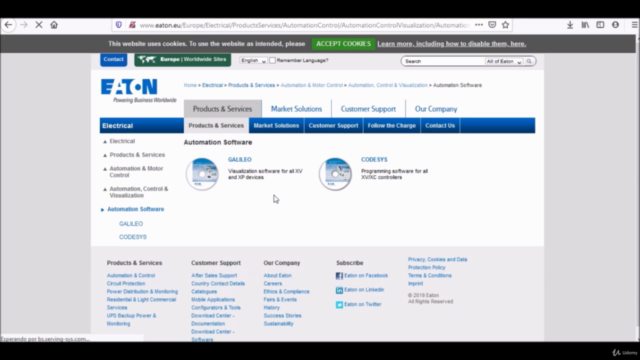Image resolution: width=640 pixels, height=360 pixels.
Task: Open the CODESYS heading link
Action: click(x=374, y=160)
